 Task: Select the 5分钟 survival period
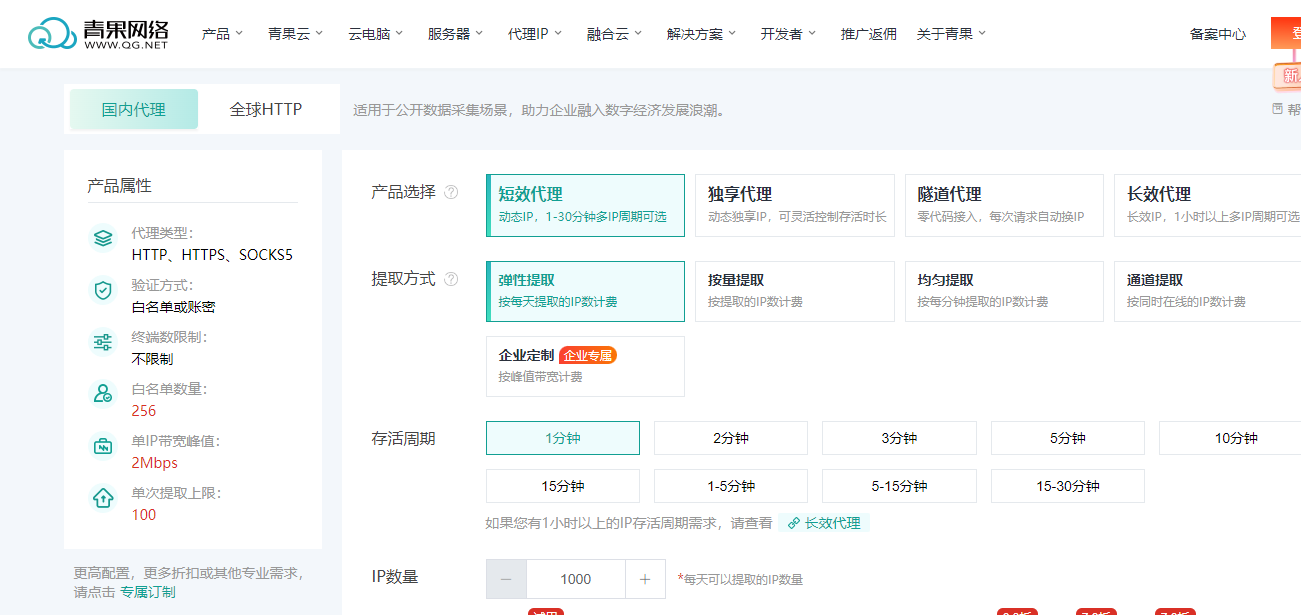click(x=1067, y=438)
